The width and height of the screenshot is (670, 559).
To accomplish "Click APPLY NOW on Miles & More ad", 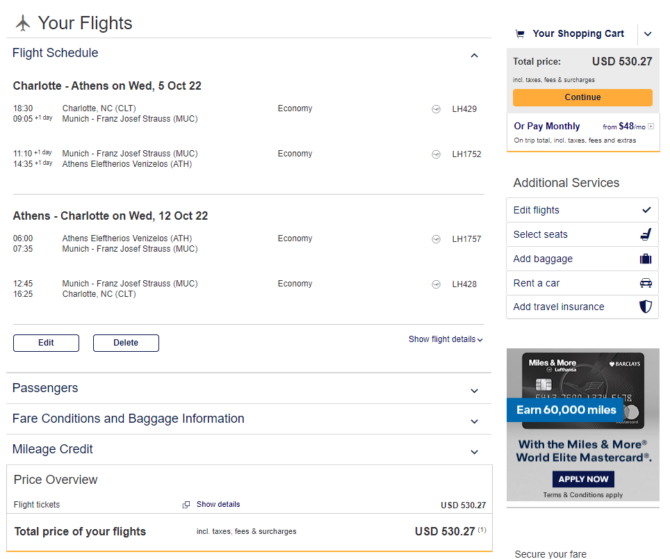I will 583,479.
